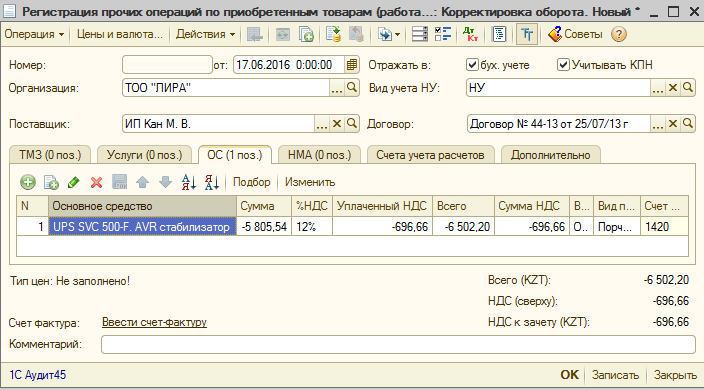Click the print form report icon
The image size is (704, 390).
point(499,34)
